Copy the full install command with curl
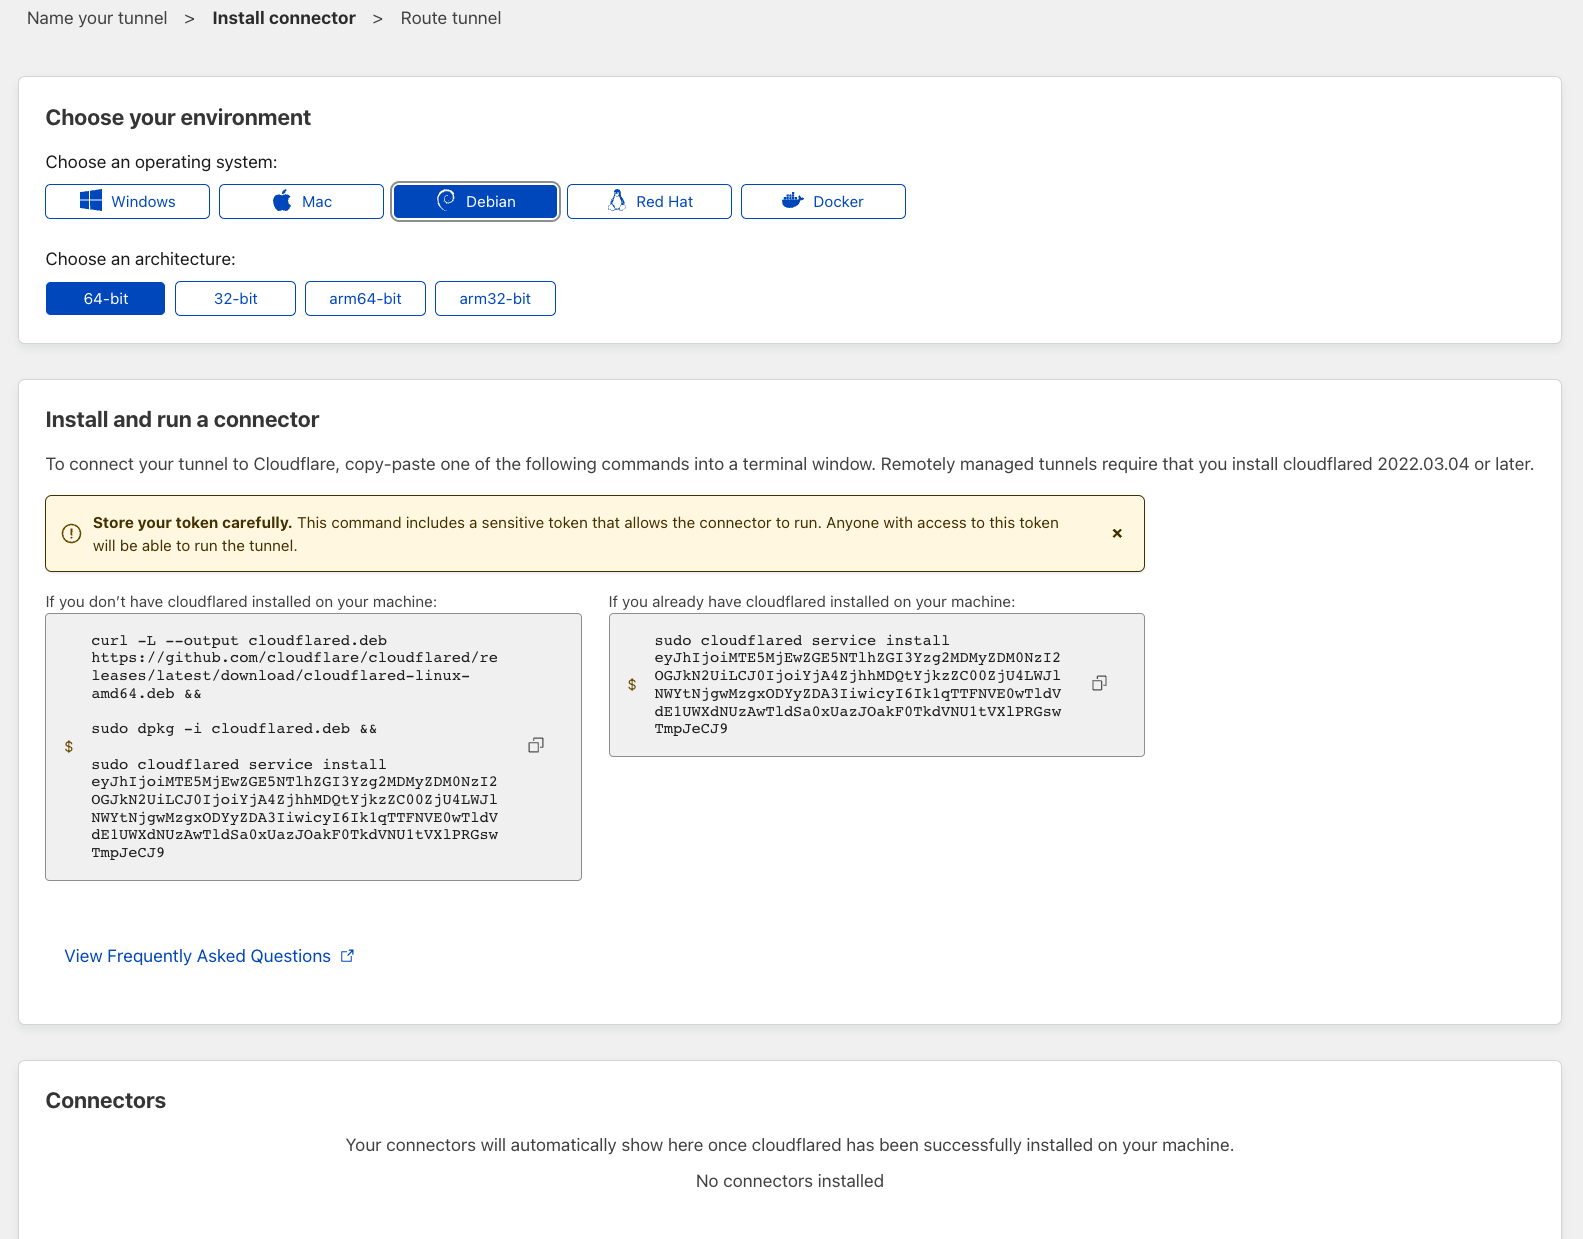This screenshot has width=1583, height=1239. point(536,745)
